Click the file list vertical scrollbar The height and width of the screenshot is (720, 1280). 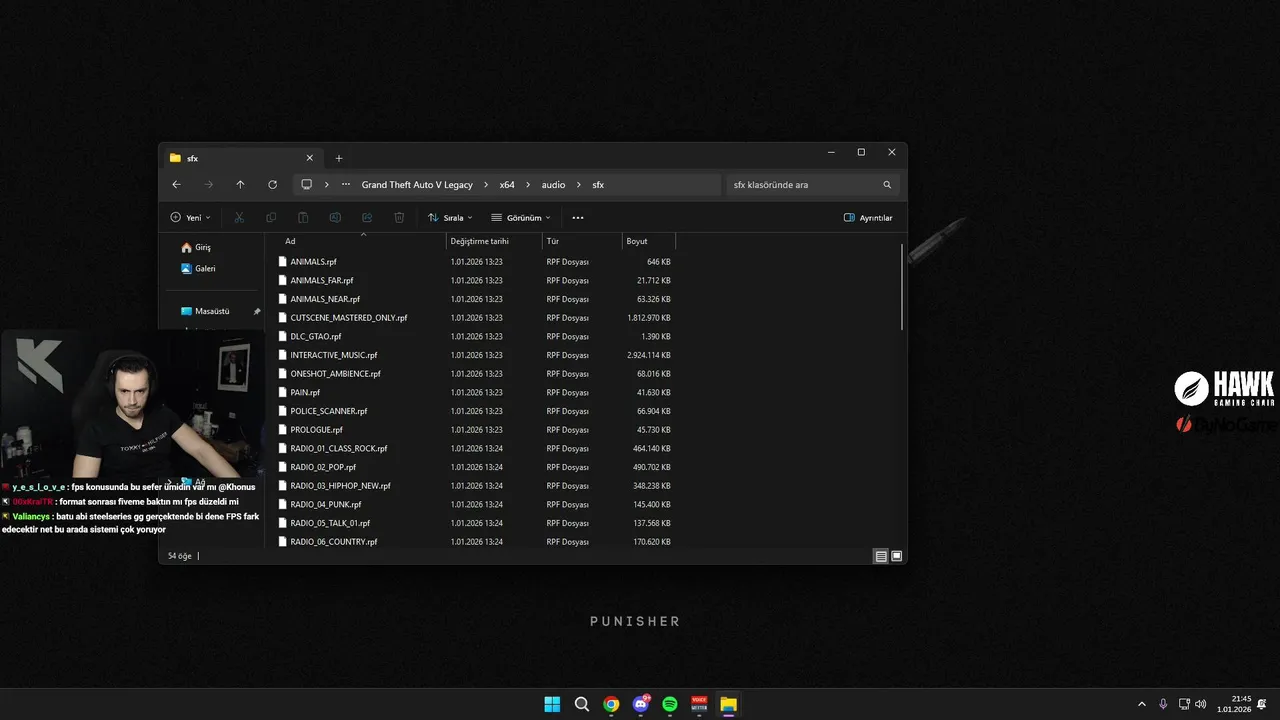pyautogui.click(x=902, y=287)
